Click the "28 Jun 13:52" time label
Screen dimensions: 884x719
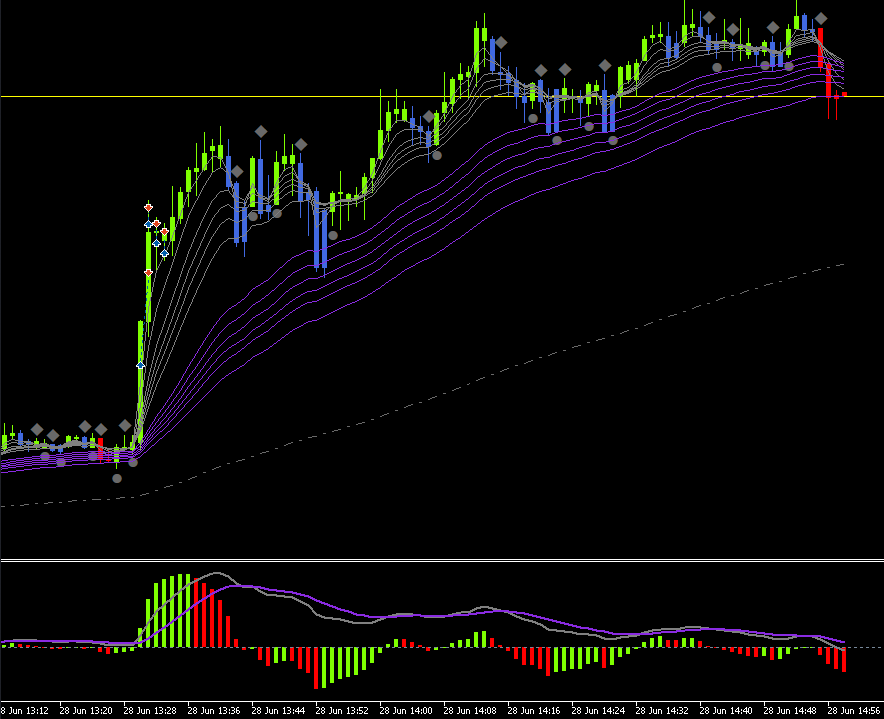342,711
